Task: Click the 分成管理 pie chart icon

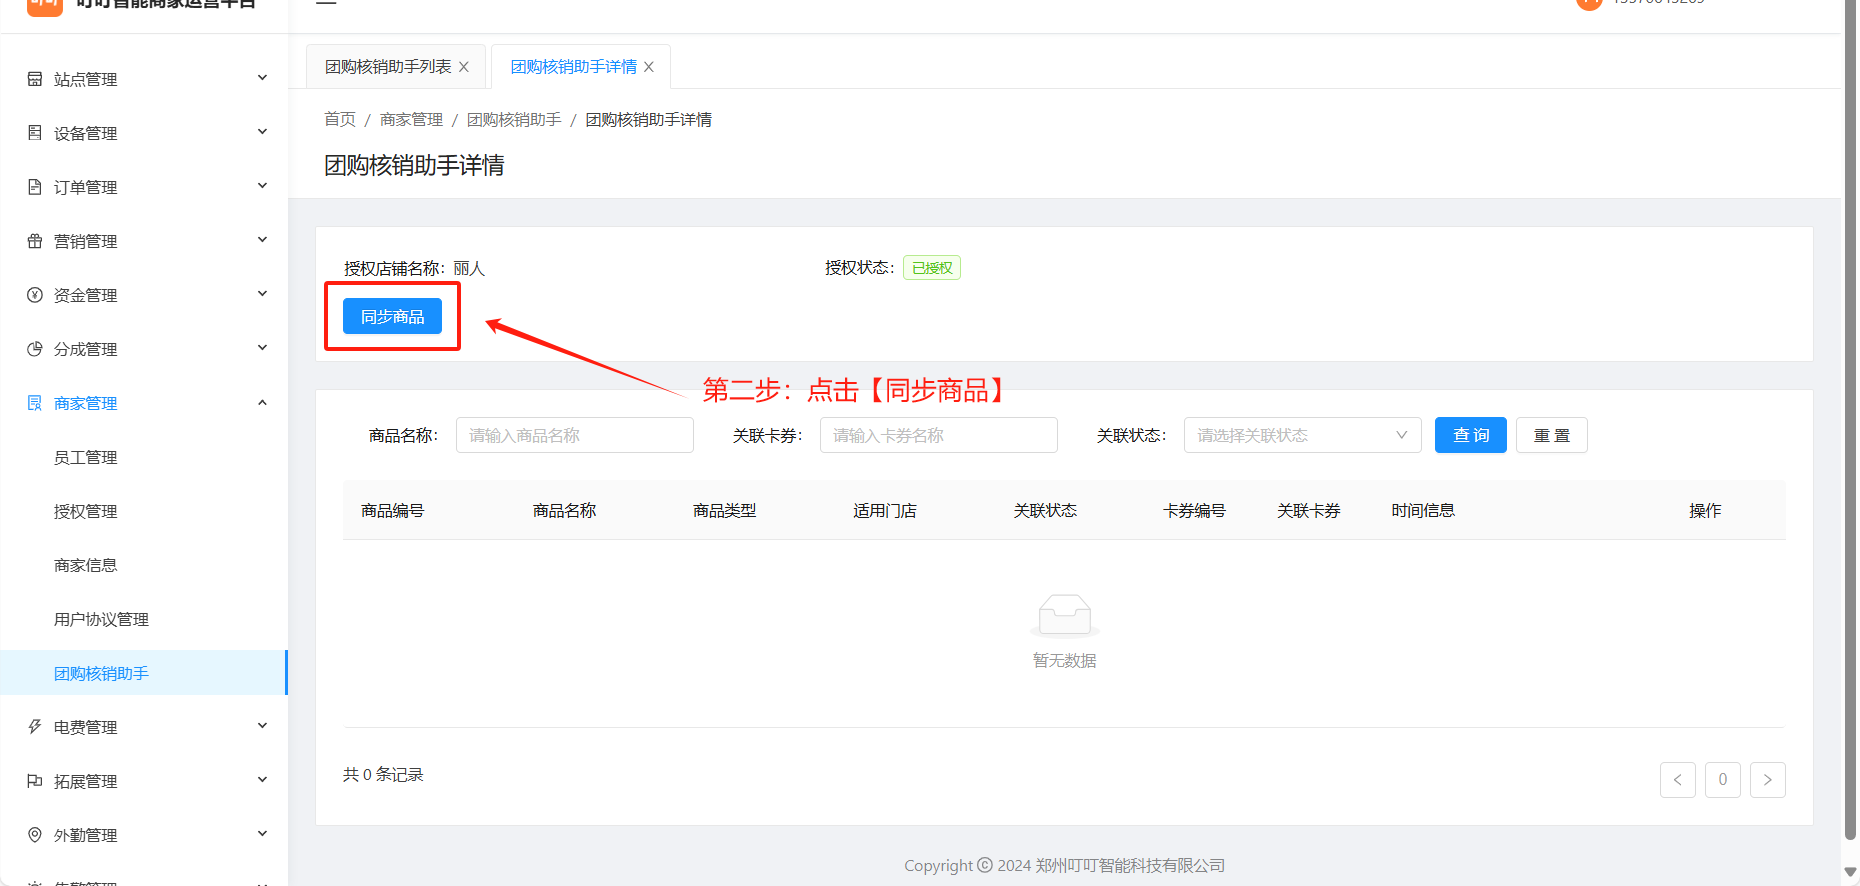Action: 35,349
